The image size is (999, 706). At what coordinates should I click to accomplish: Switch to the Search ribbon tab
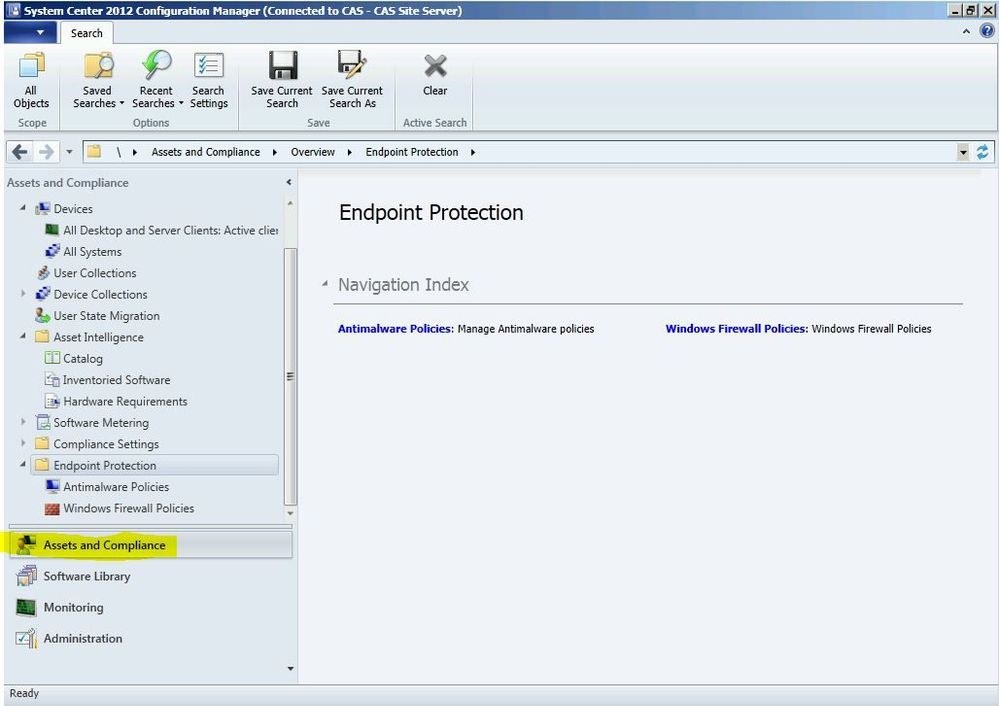point(87,33)
